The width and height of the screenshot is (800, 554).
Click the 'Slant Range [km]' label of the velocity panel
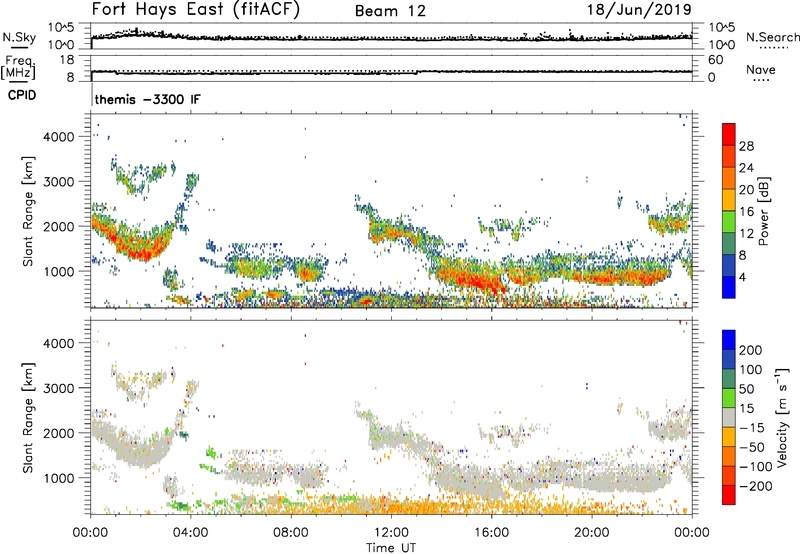[x=28, y=417]
